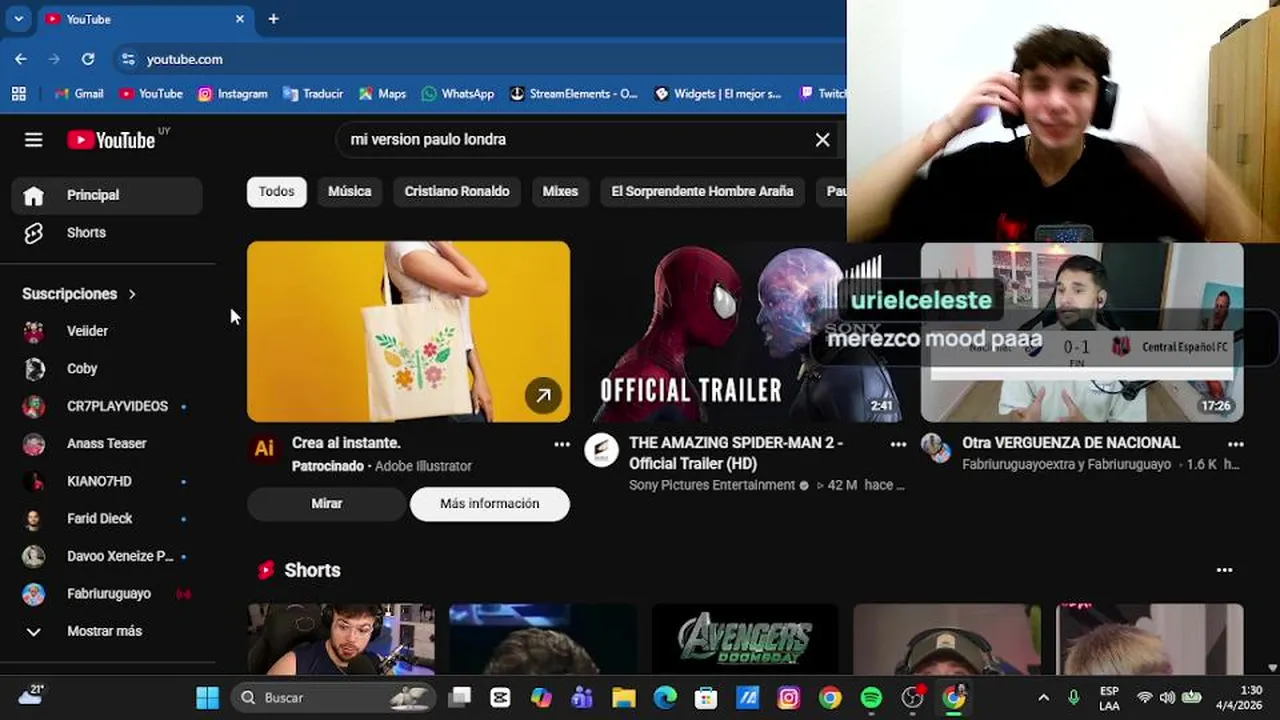1280x720 pixels.
Task: Select the Cristiano Ronaldo filter chip
Action: [x=457, y=191]
